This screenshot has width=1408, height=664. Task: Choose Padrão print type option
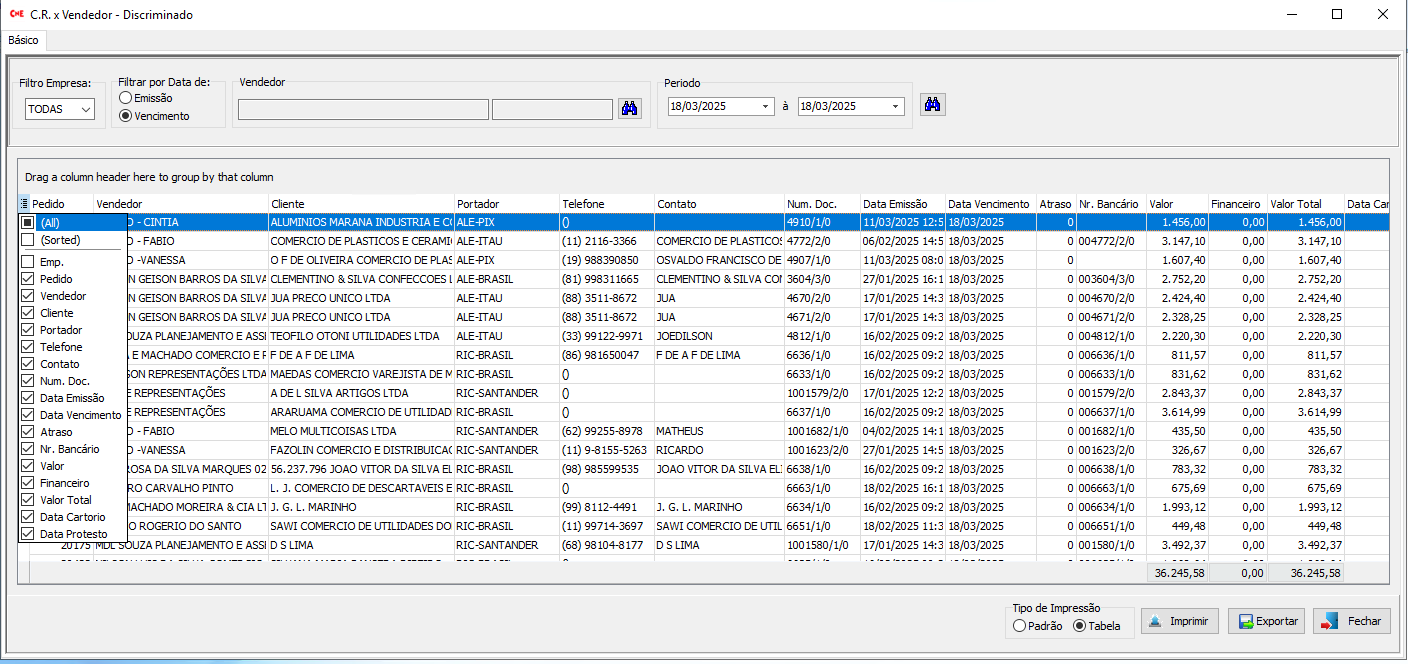(1019, 626)
